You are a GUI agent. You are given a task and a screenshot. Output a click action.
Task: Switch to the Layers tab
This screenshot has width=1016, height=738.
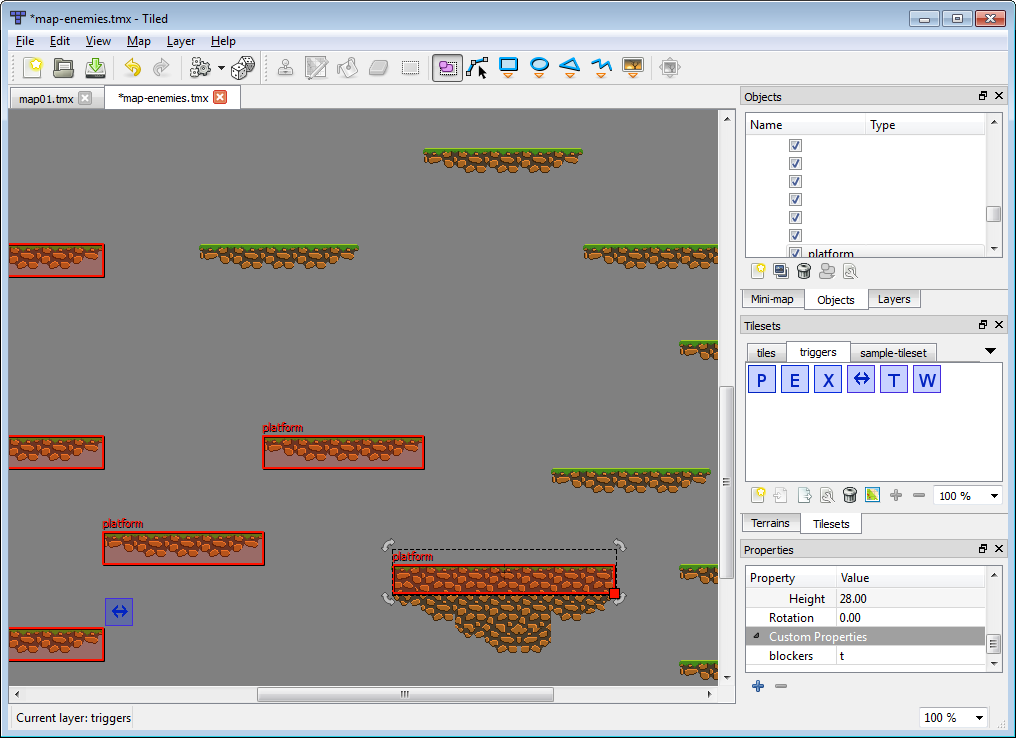click(x=894, y=299)
